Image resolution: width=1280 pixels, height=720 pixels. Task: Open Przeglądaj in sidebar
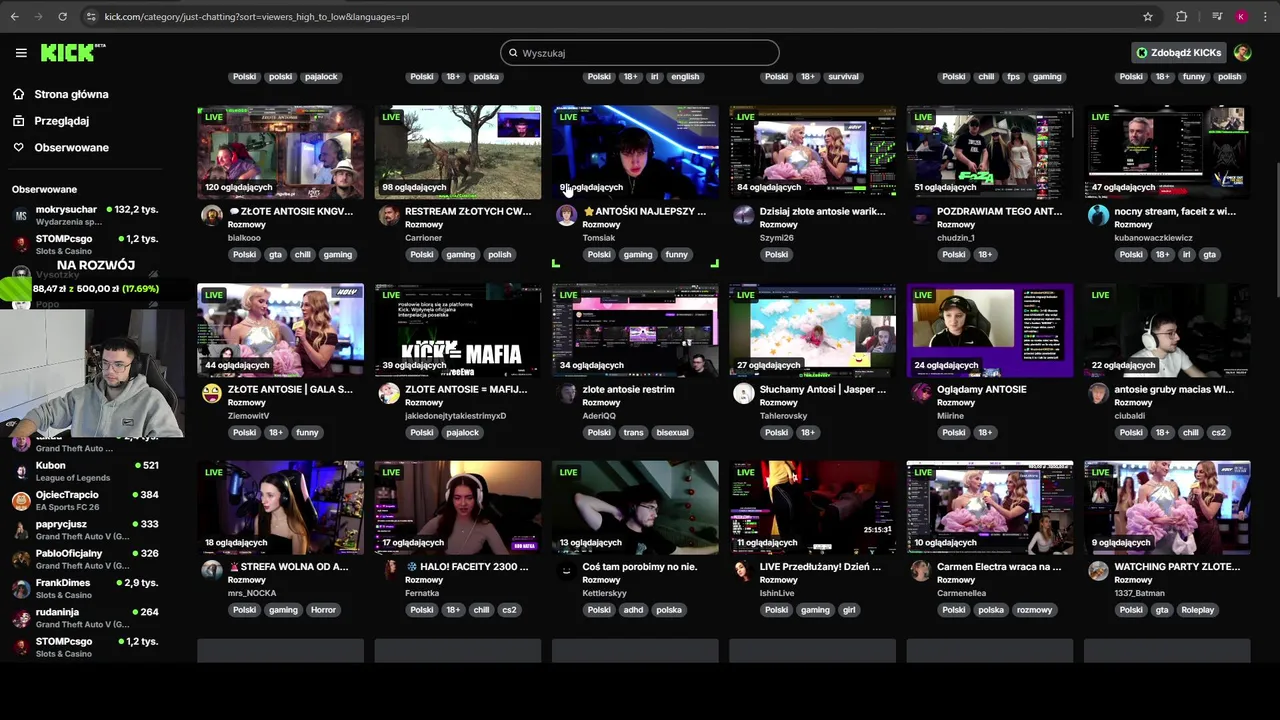(61, 121)
